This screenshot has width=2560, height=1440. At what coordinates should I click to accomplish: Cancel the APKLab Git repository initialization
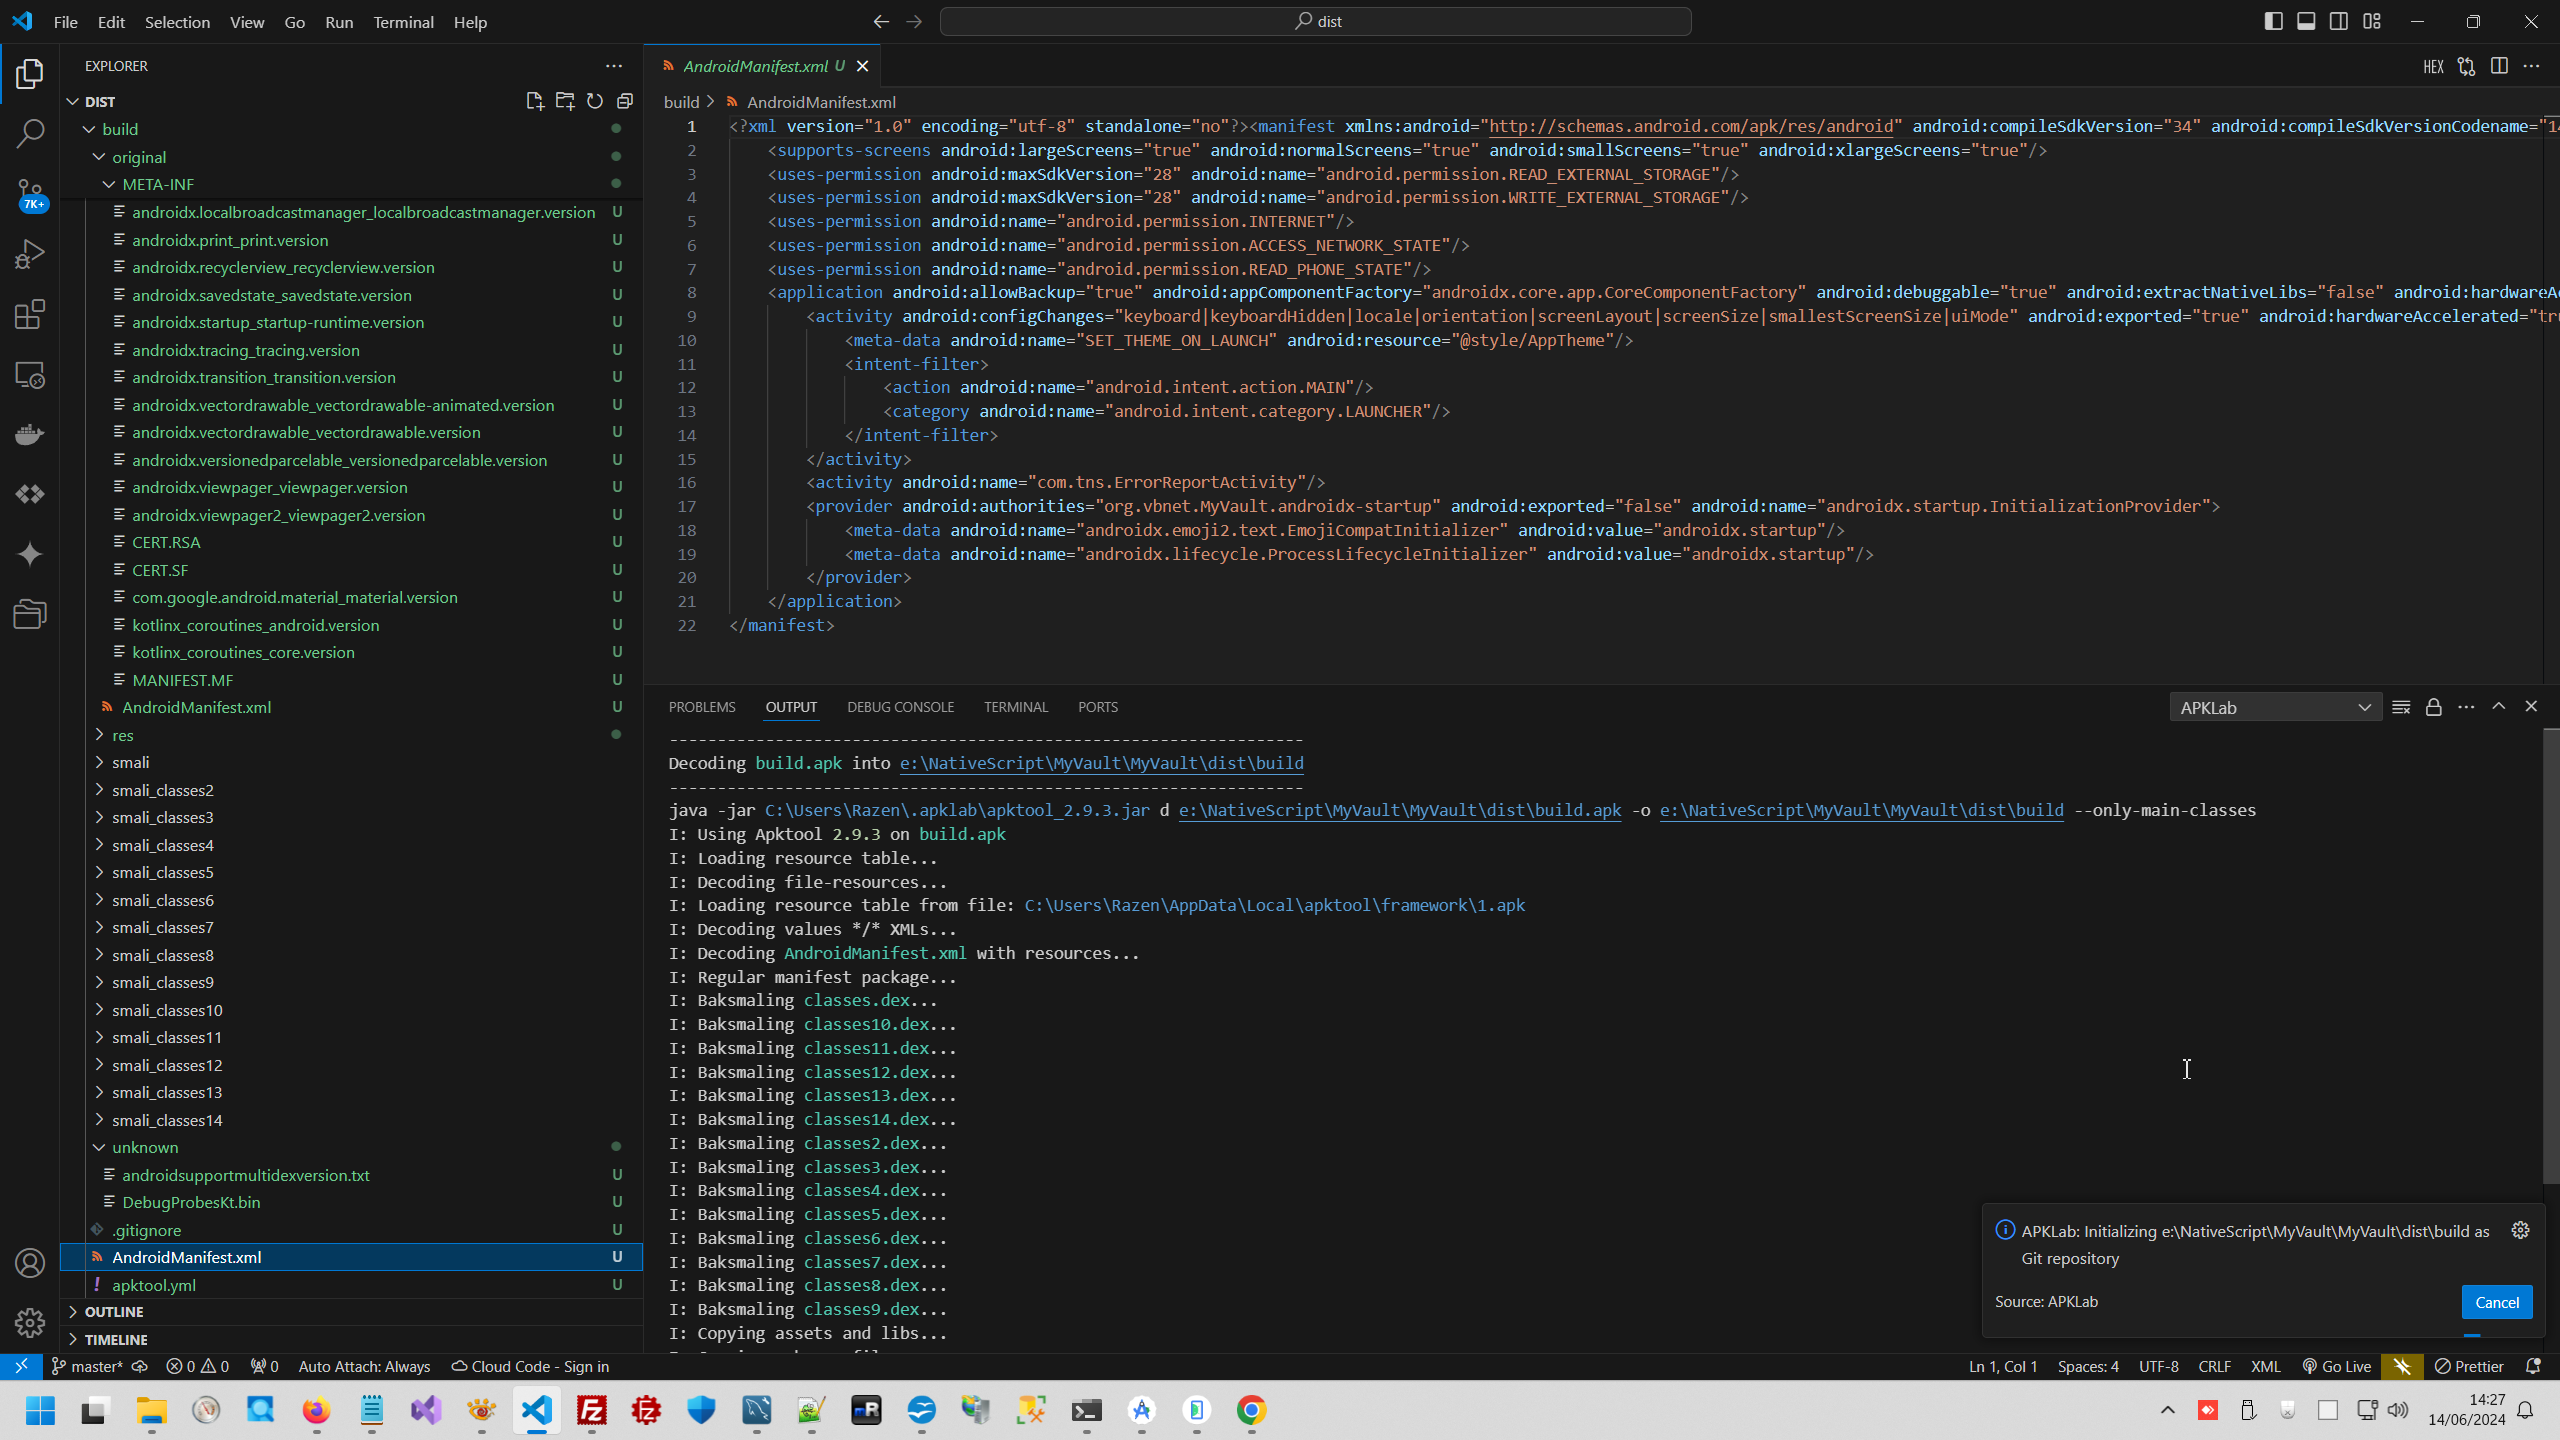click(x=2496, y=1301)
